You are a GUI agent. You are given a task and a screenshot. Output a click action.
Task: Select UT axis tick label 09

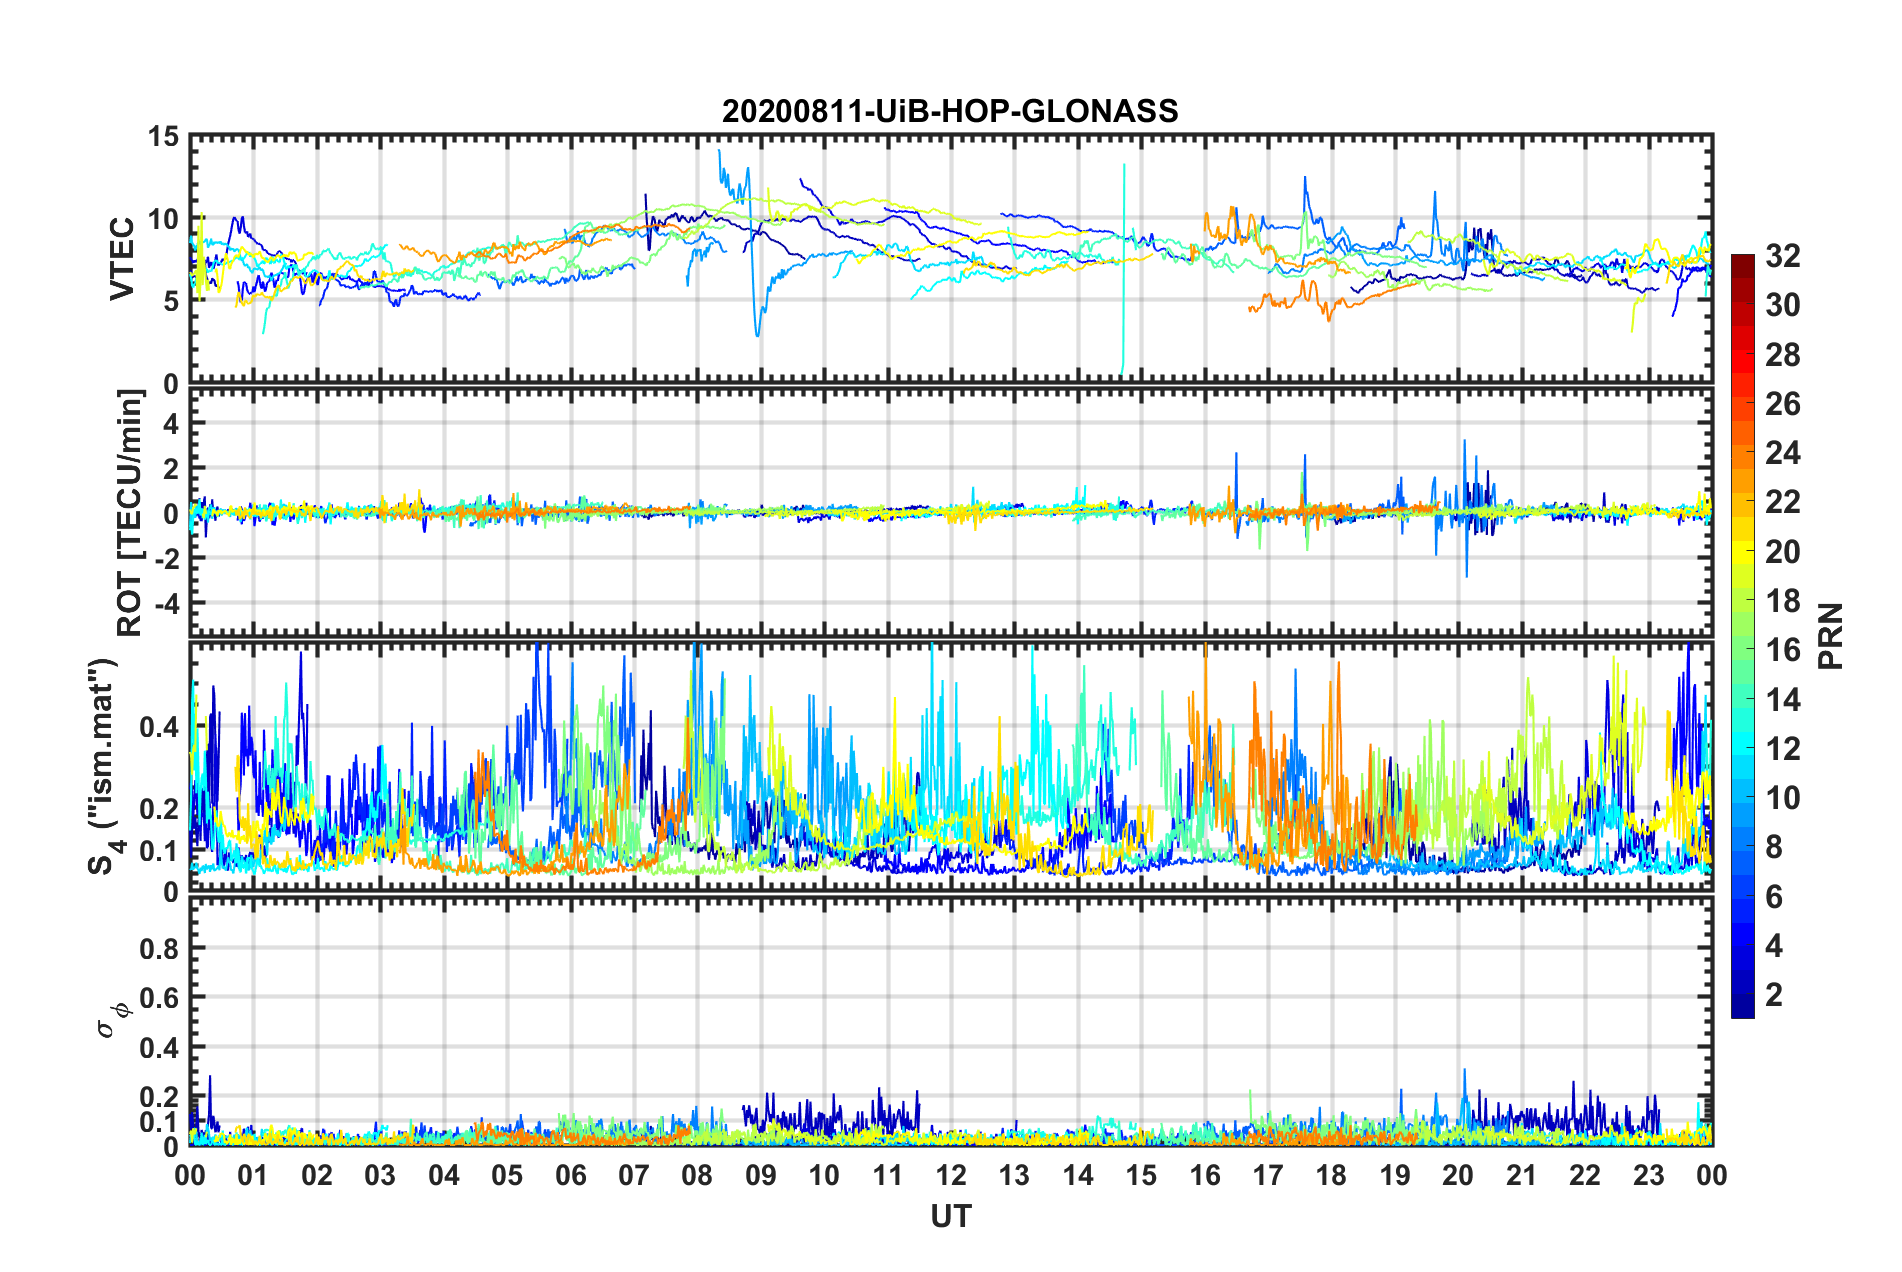[760, 1175]
